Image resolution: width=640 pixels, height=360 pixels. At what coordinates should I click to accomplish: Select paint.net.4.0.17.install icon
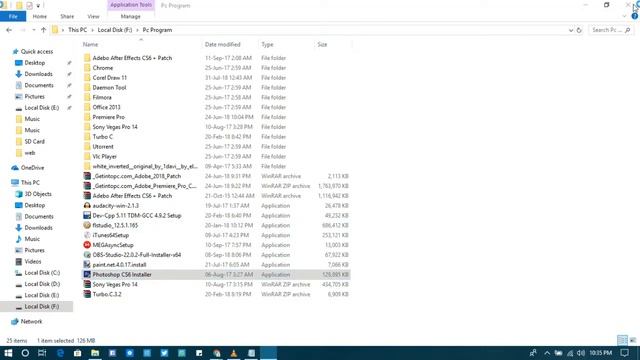(x=87, y=264)
